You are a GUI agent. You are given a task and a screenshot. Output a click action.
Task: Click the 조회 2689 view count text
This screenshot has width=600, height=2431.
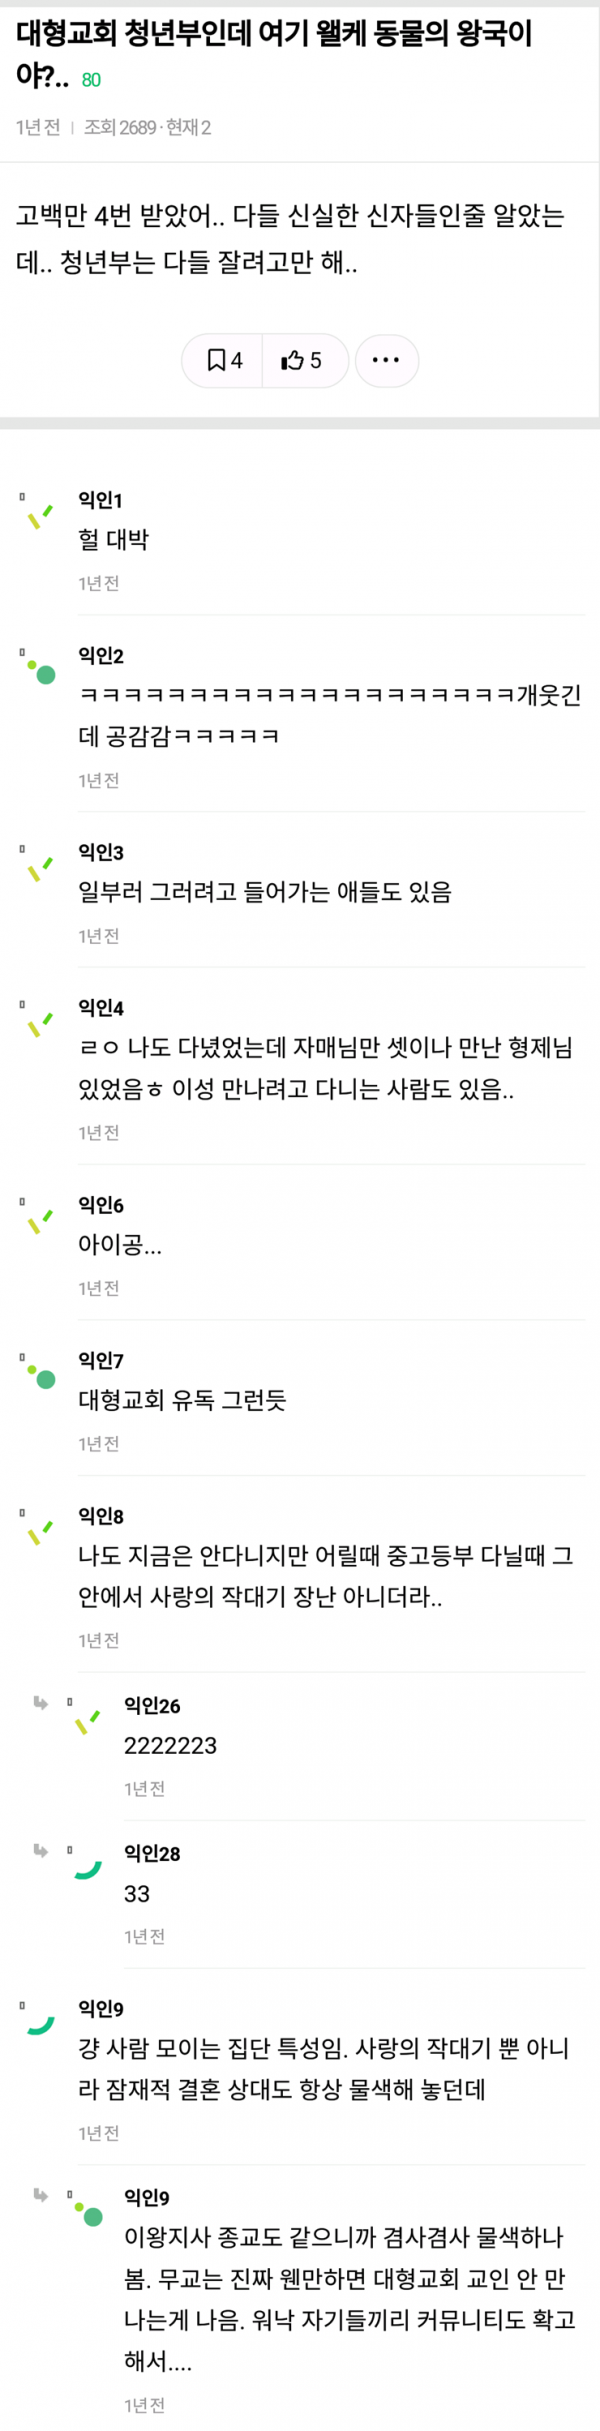[x=120, y=128]
